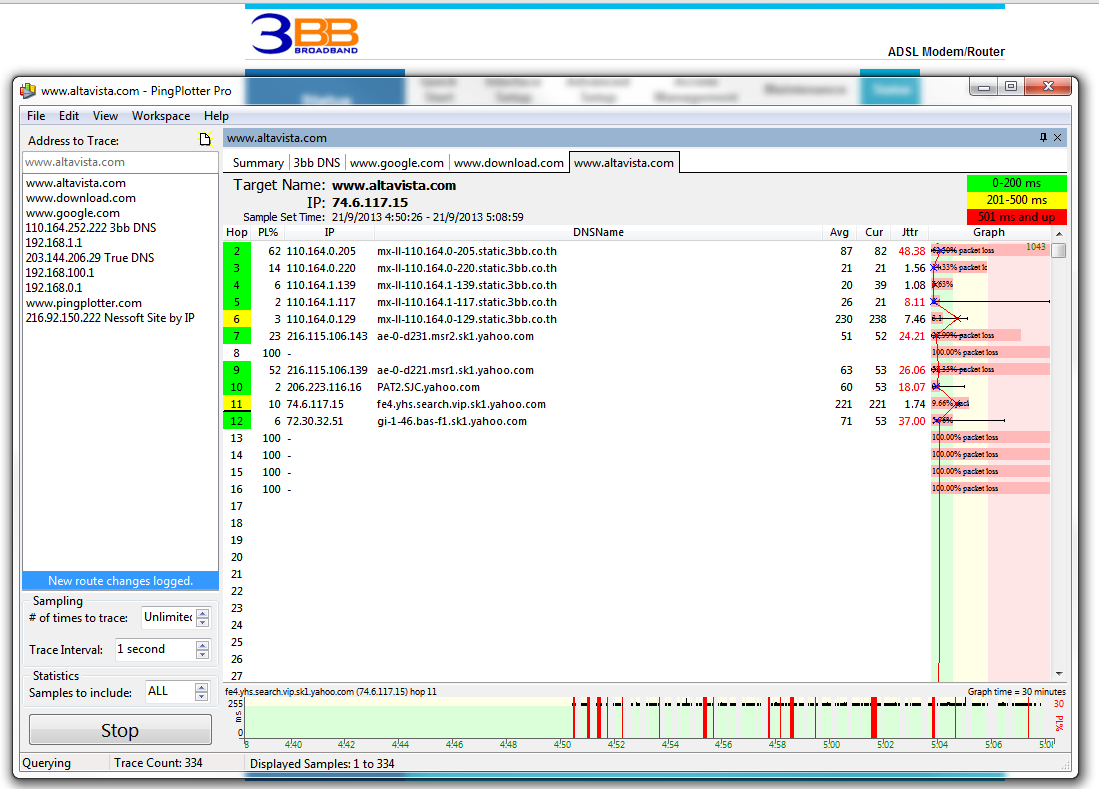Screen dimensions: 1099x789
Task: Click the Jttr column header
Action: click(x=909, y=232)
